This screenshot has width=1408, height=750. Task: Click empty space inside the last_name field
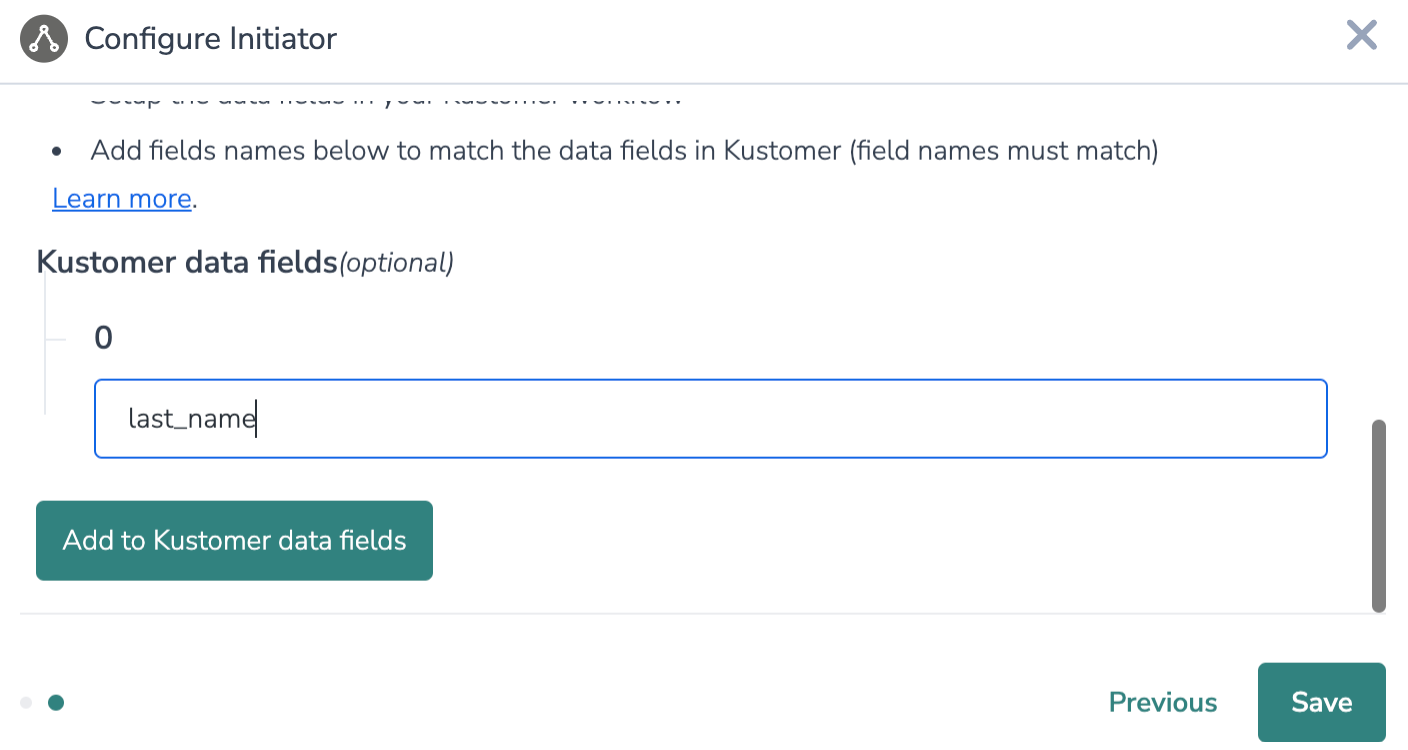800,419
